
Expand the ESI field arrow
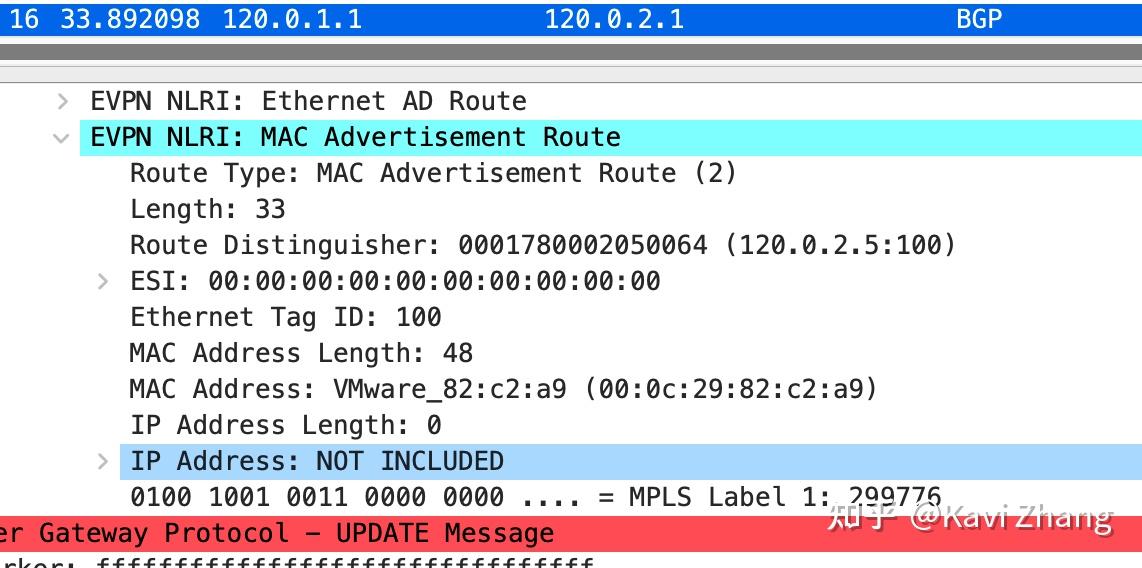pyautogui.click(x=103, y=281)
